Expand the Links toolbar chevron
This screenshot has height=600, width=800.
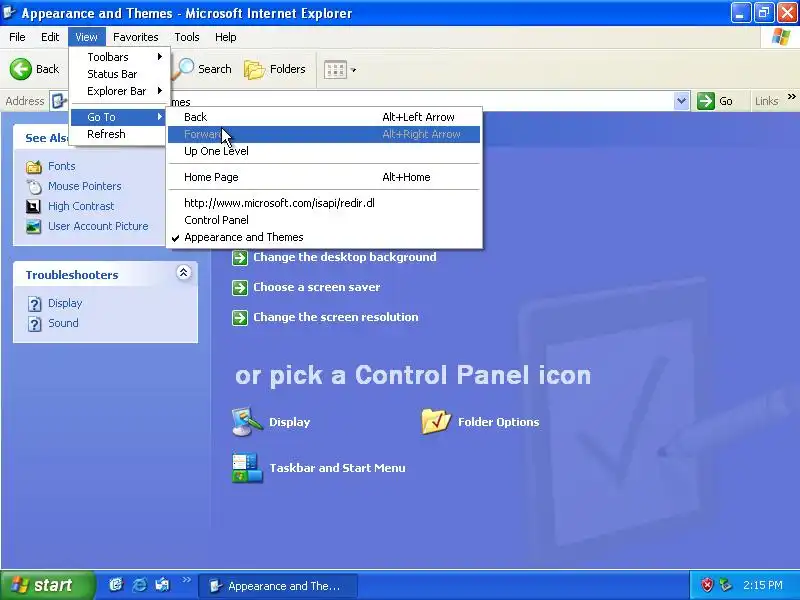[x=791, y=96]
